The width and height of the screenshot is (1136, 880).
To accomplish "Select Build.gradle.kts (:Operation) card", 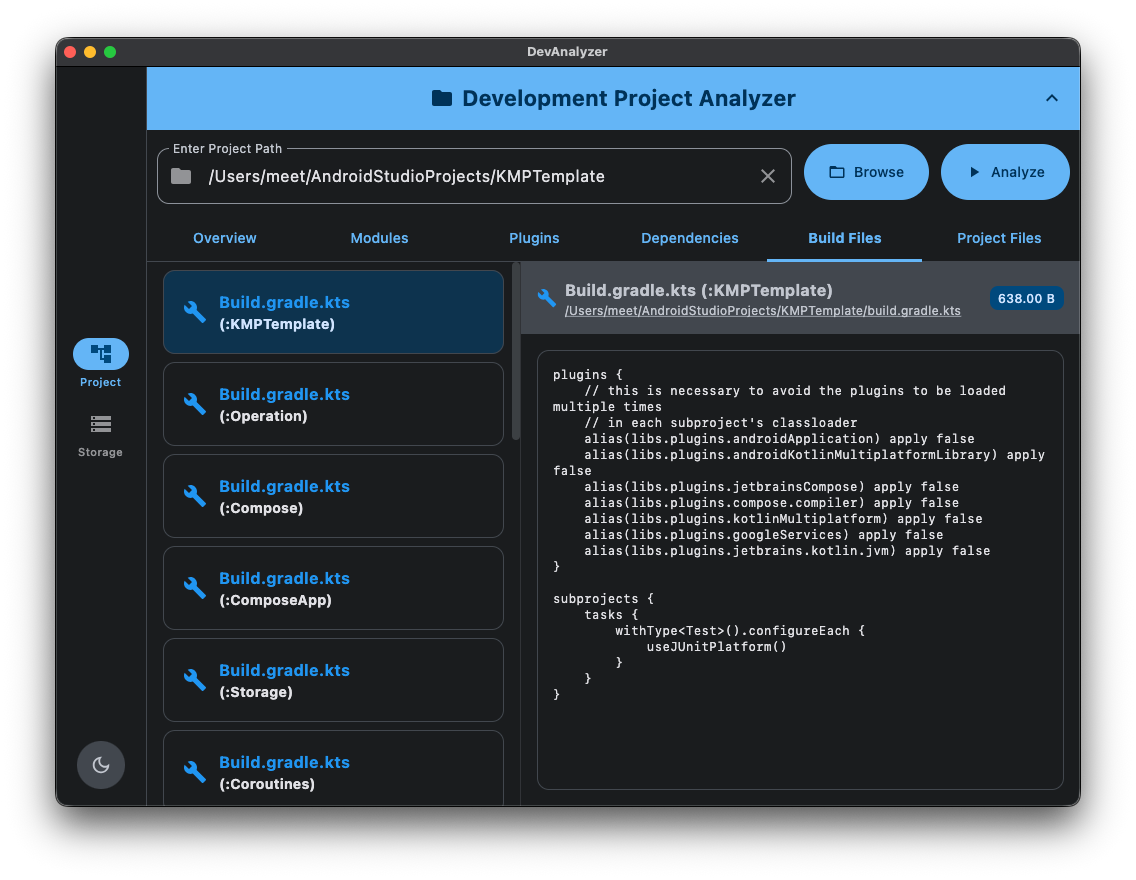I will coord(333,404).
